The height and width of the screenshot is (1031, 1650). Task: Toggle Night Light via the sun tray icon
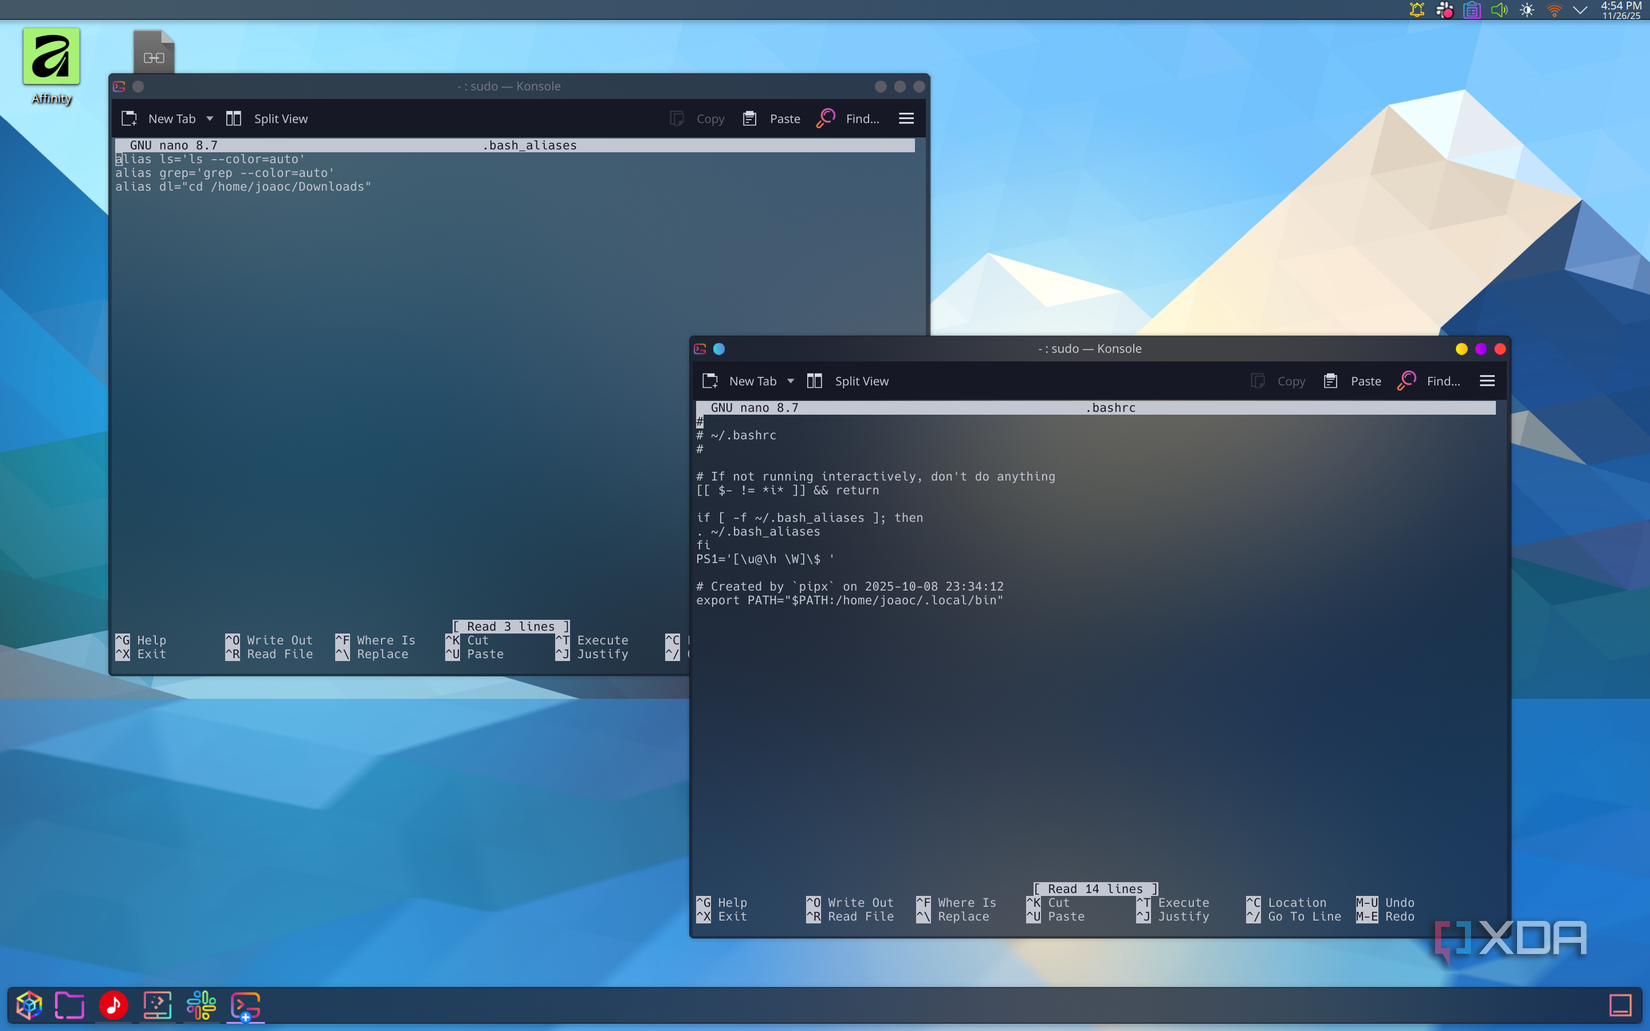tap(1527, 10)
